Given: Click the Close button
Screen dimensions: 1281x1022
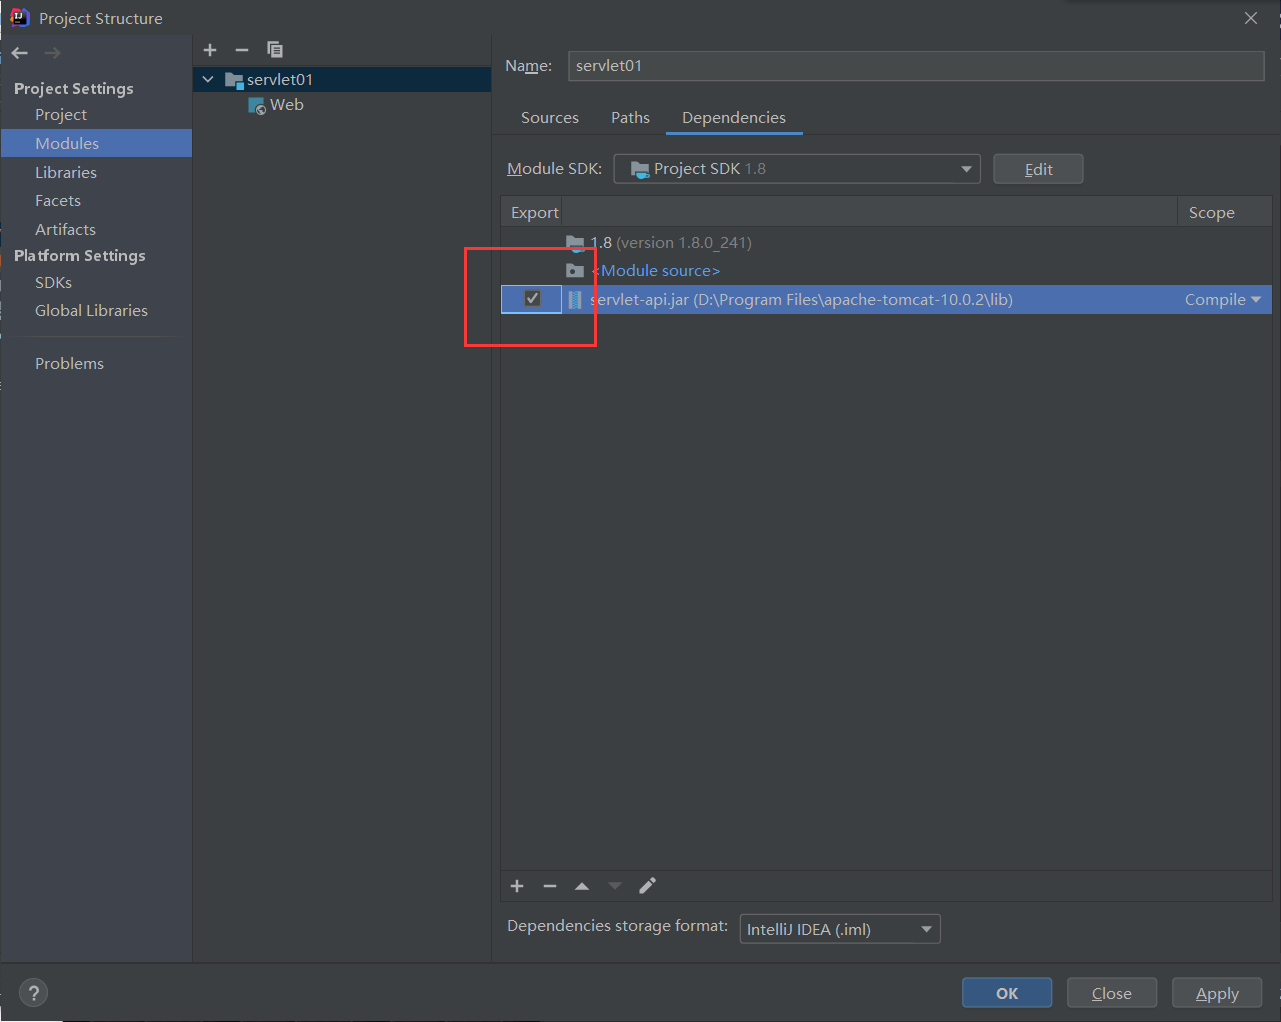Looking at the screenshot, I should click(x=1112, y=993).
